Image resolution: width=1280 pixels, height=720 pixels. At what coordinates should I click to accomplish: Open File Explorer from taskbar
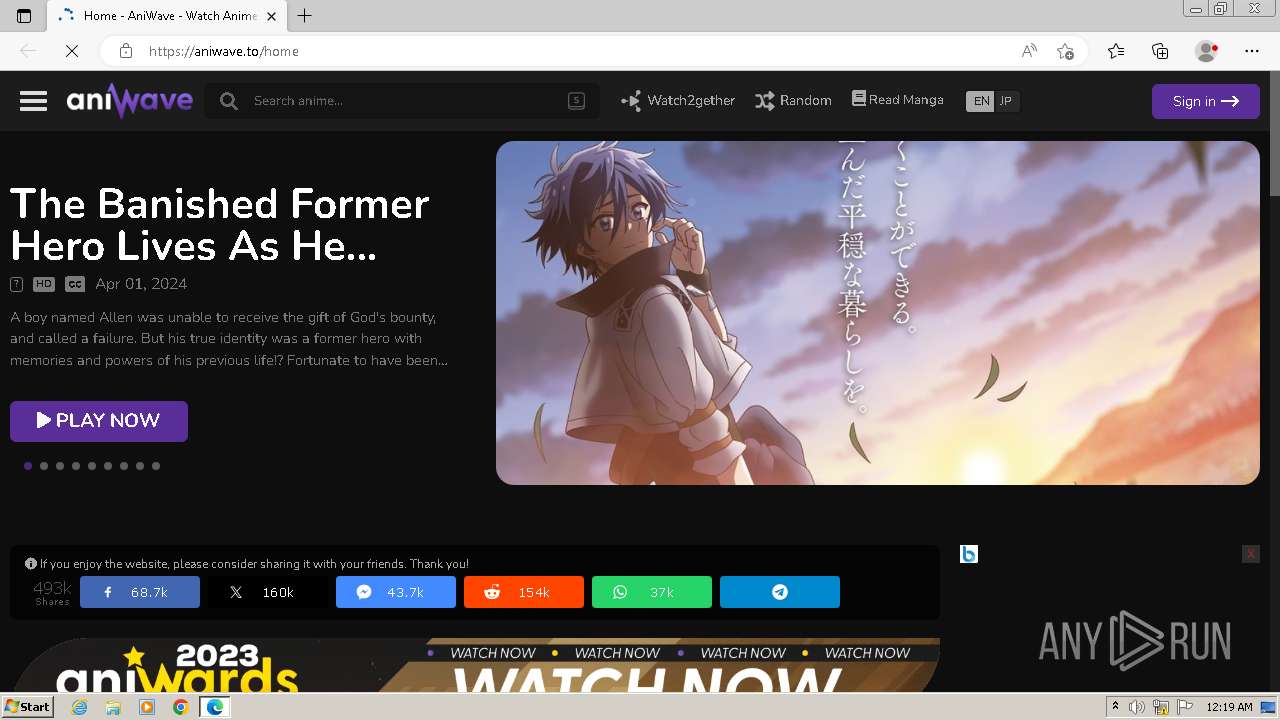(x=113, y=707)
